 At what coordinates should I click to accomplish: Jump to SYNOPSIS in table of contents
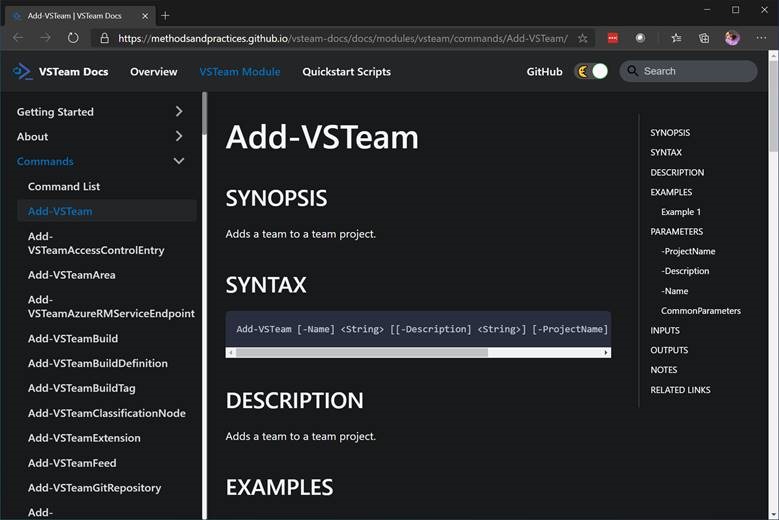(x=670, y=133)
